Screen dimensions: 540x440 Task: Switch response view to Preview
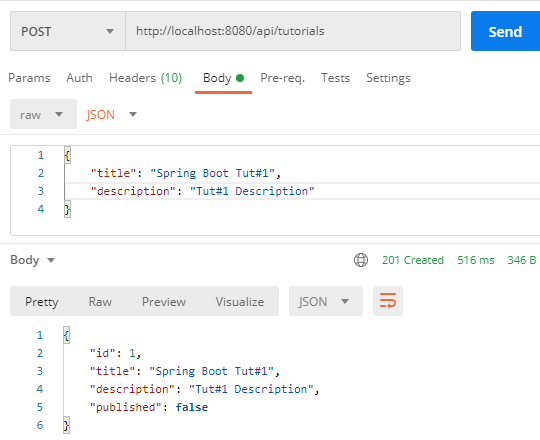(164, 302)
